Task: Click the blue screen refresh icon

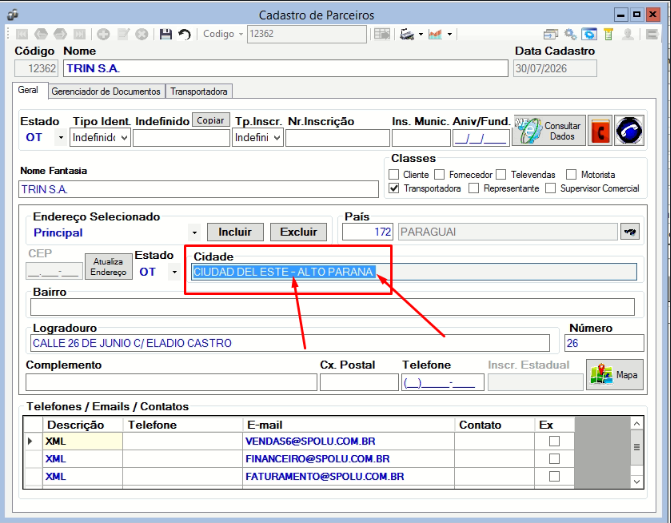Action: pos(589,34)
